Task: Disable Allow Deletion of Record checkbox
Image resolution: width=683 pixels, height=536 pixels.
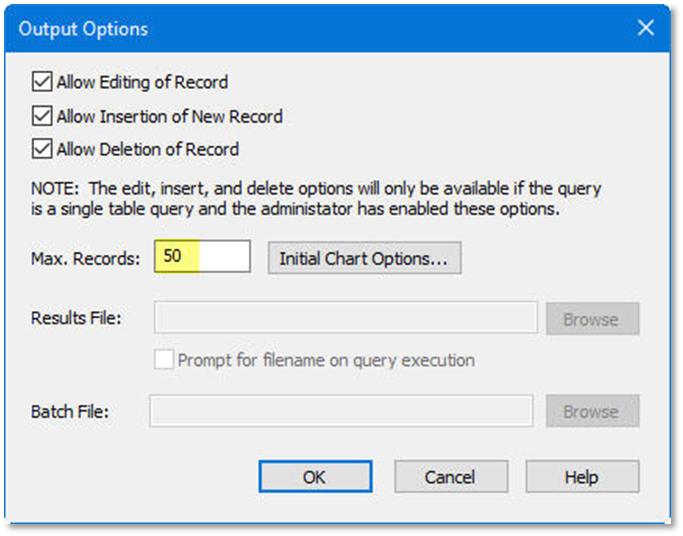Action: pyautogui.click(x=42, y=150)
